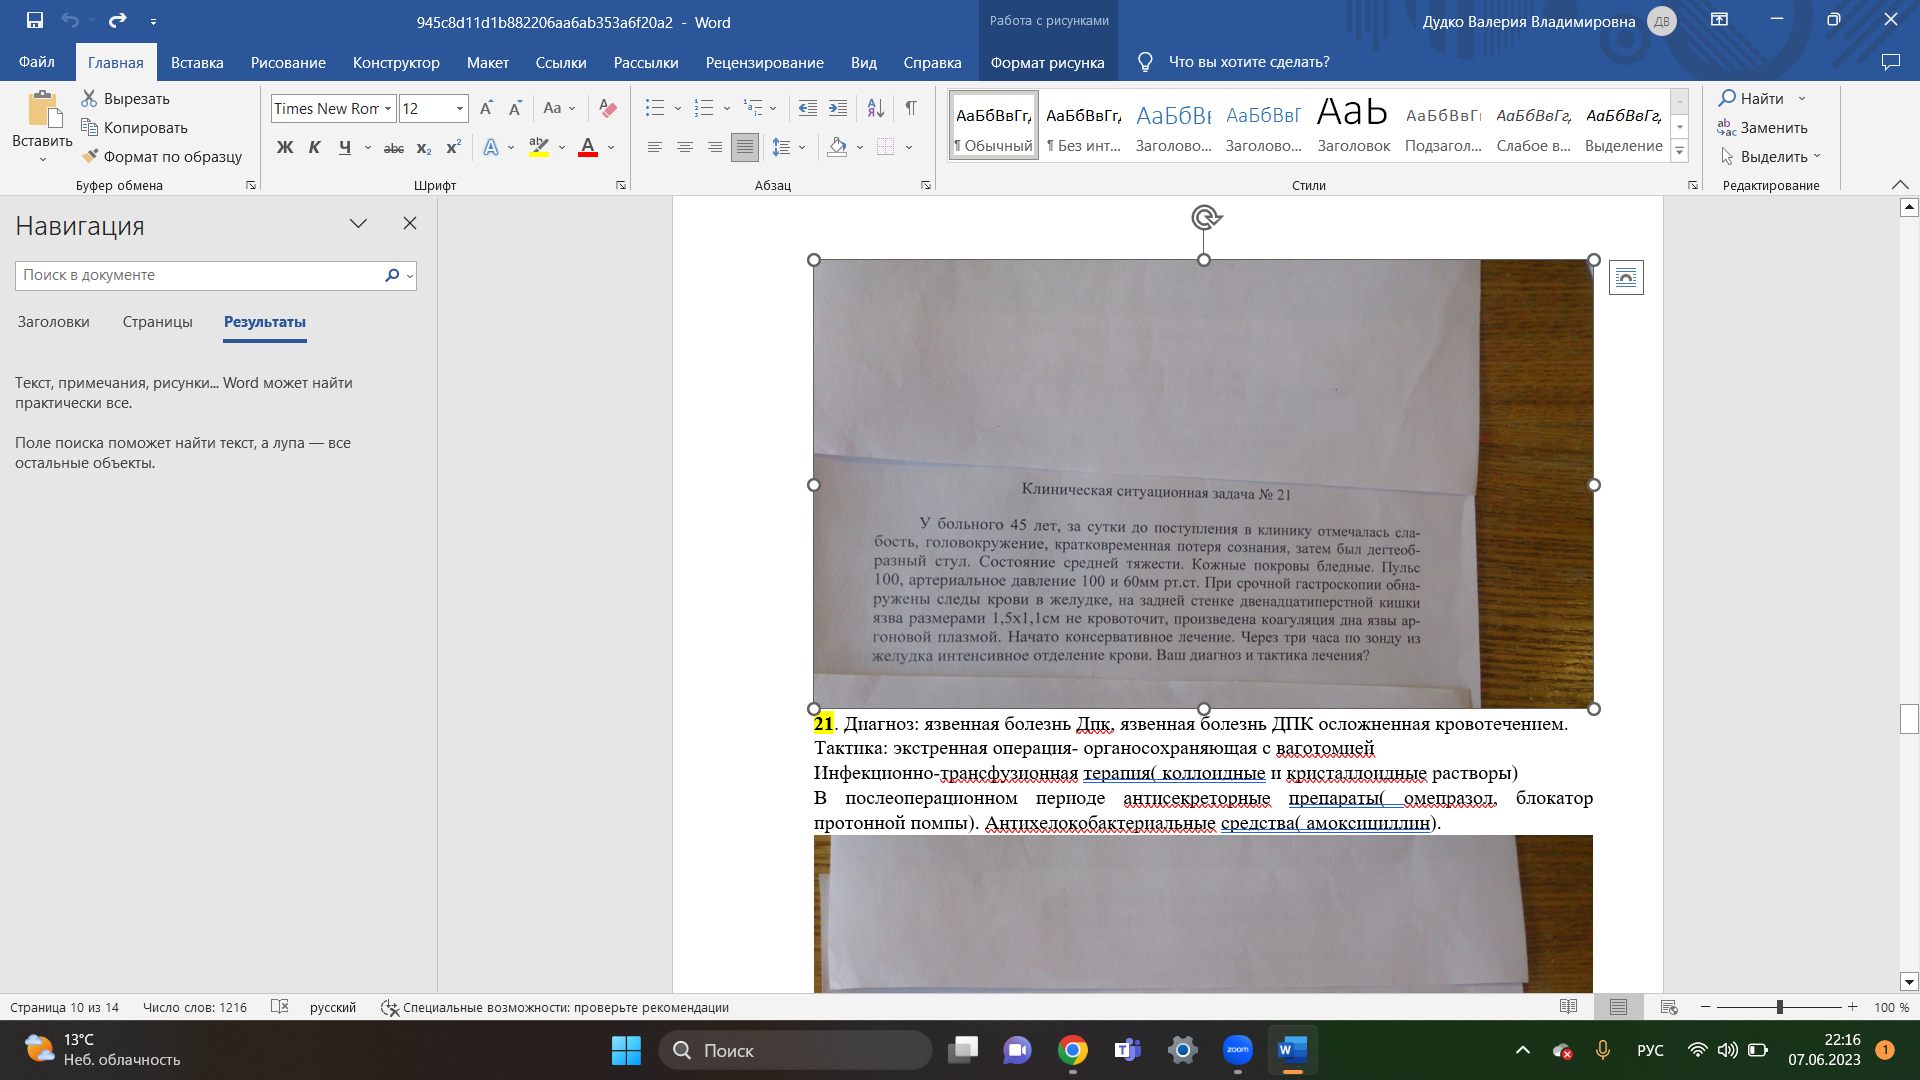Toggle strikethrough formatting
The image size is (1920, 1080).
click(394, 147)
